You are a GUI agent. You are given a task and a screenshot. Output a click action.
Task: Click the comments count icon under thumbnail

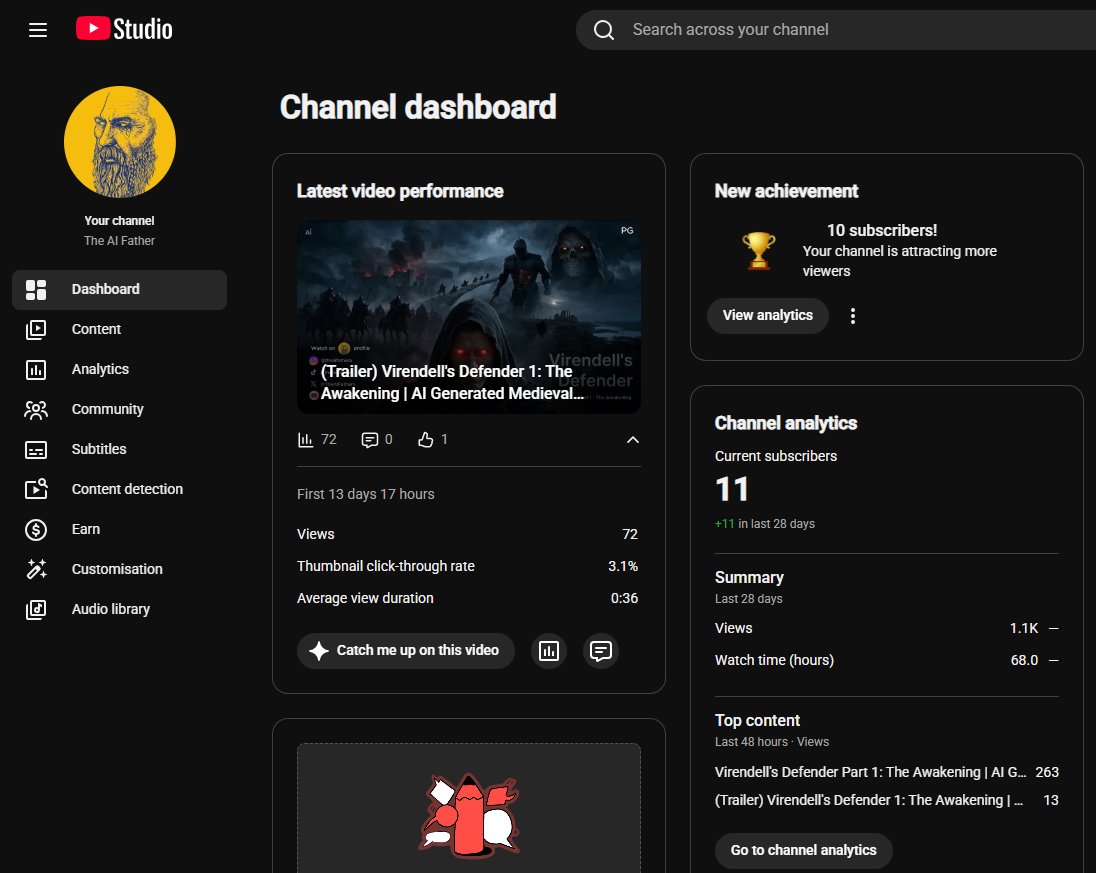pyautogui.click(x=369, y=440)
